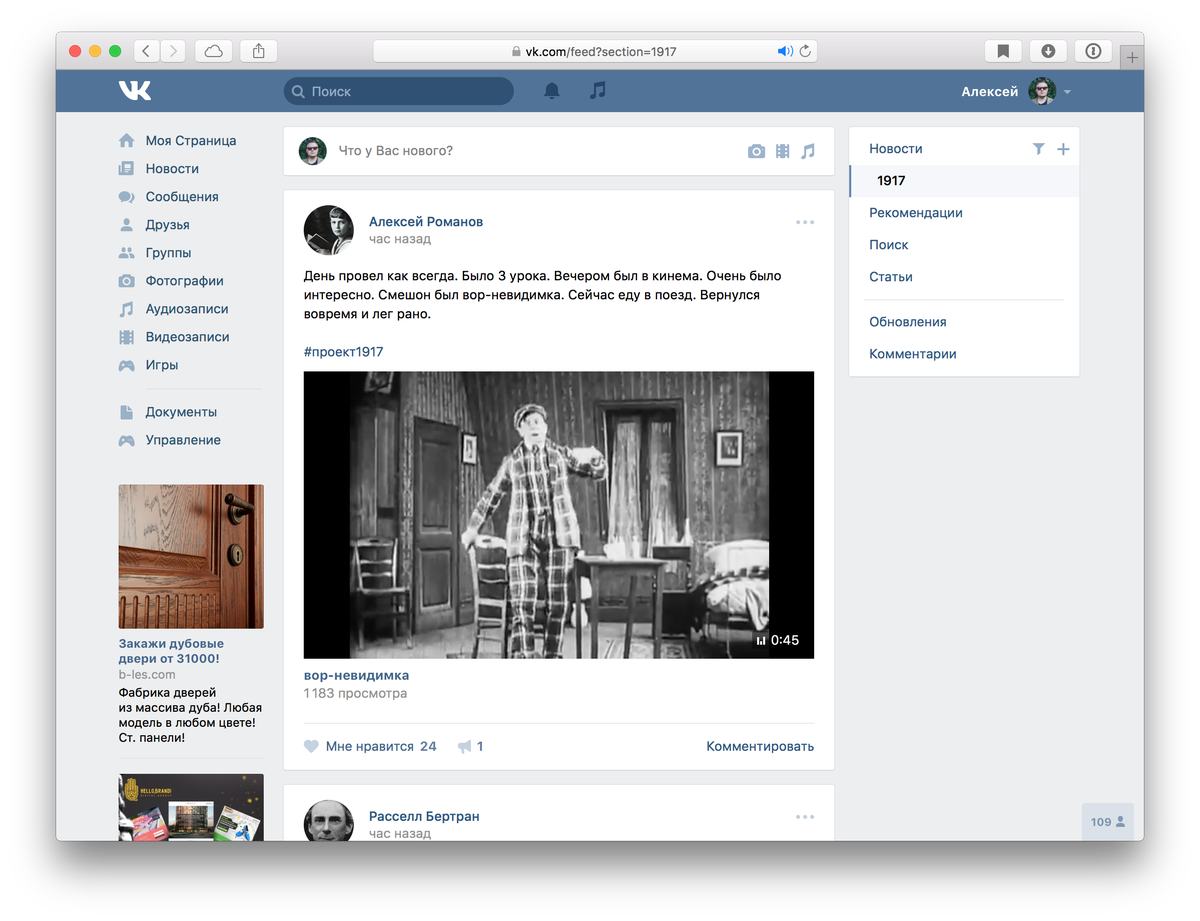Open more options on Расселл Бертран post

click(x=805, y=817)
